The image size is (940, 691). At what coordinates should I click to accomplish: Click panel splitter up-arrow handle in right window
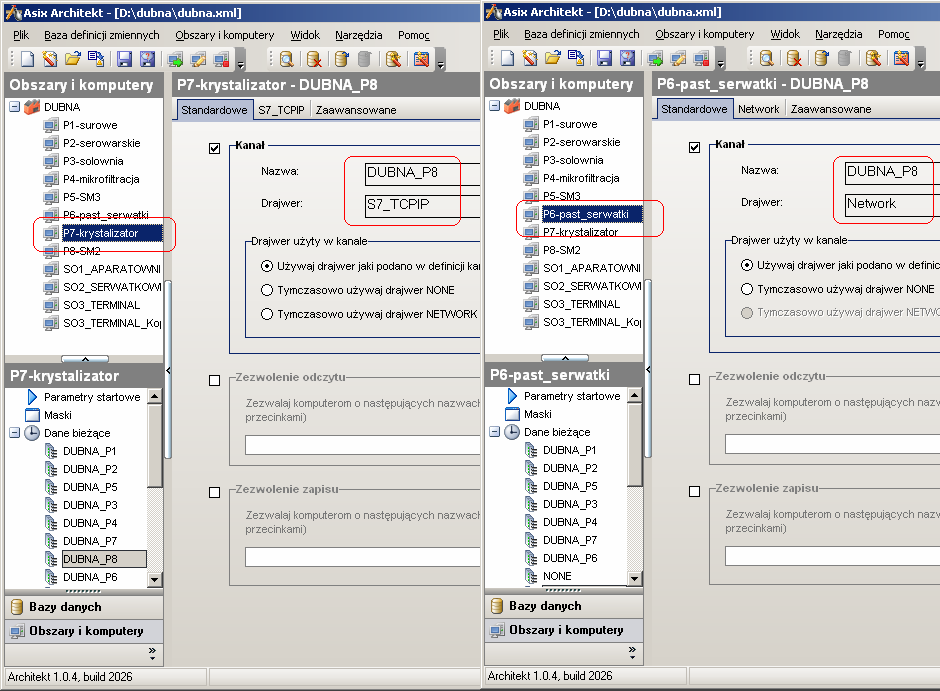[x=565, y=358]
